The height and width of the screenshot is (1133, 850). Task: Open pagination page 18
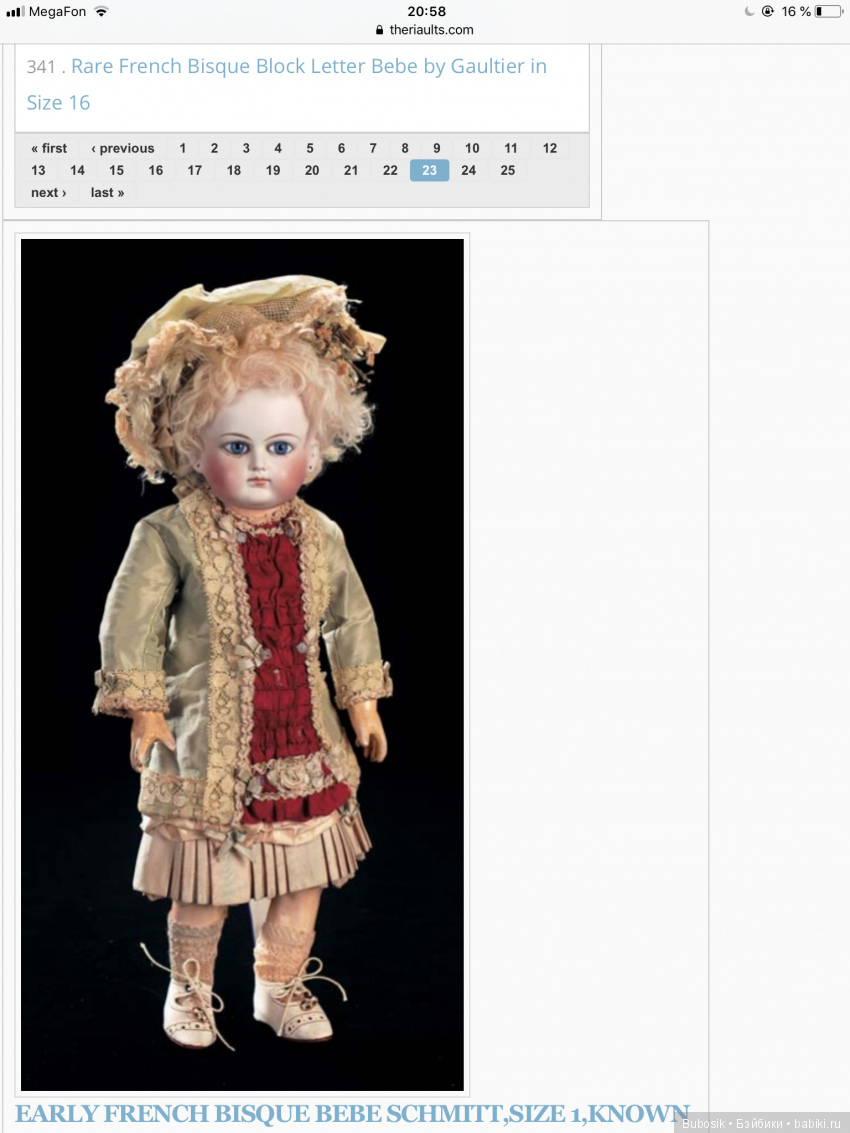(233, 171)
